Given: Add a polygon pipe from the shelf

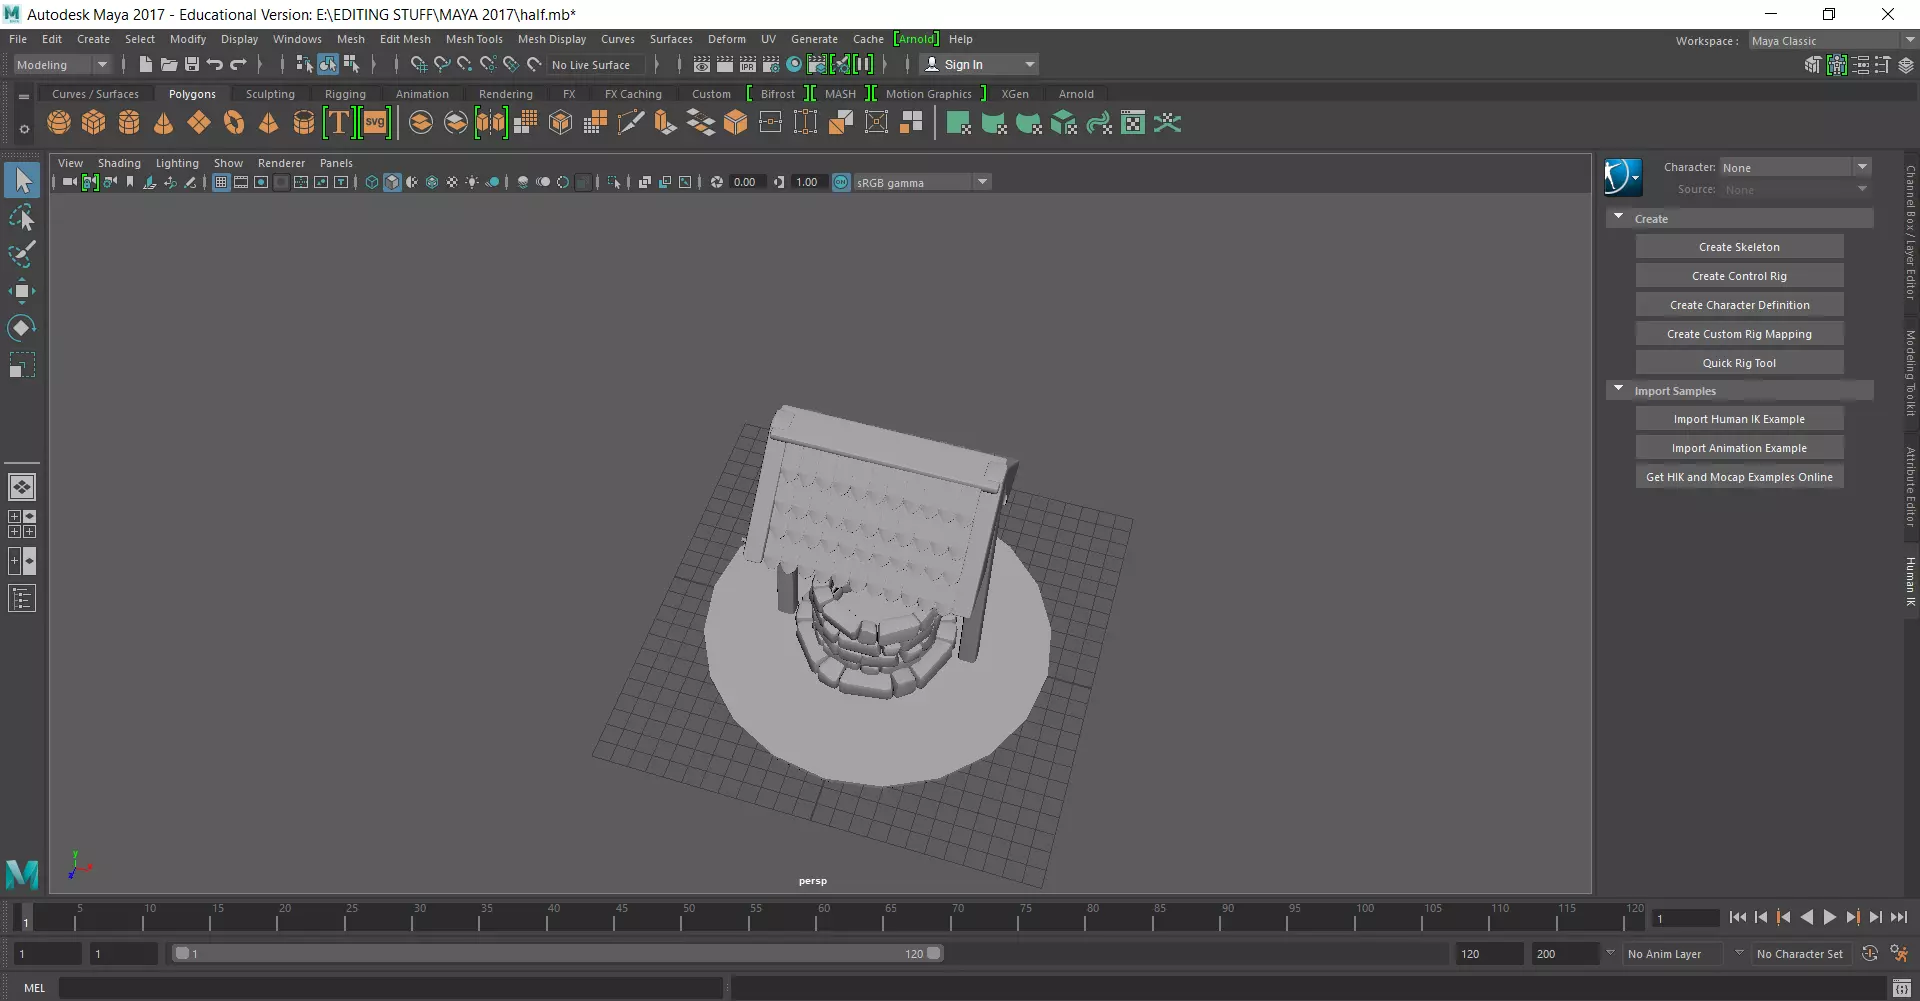Looking at the screenshot, I should (x=304, y=123).
